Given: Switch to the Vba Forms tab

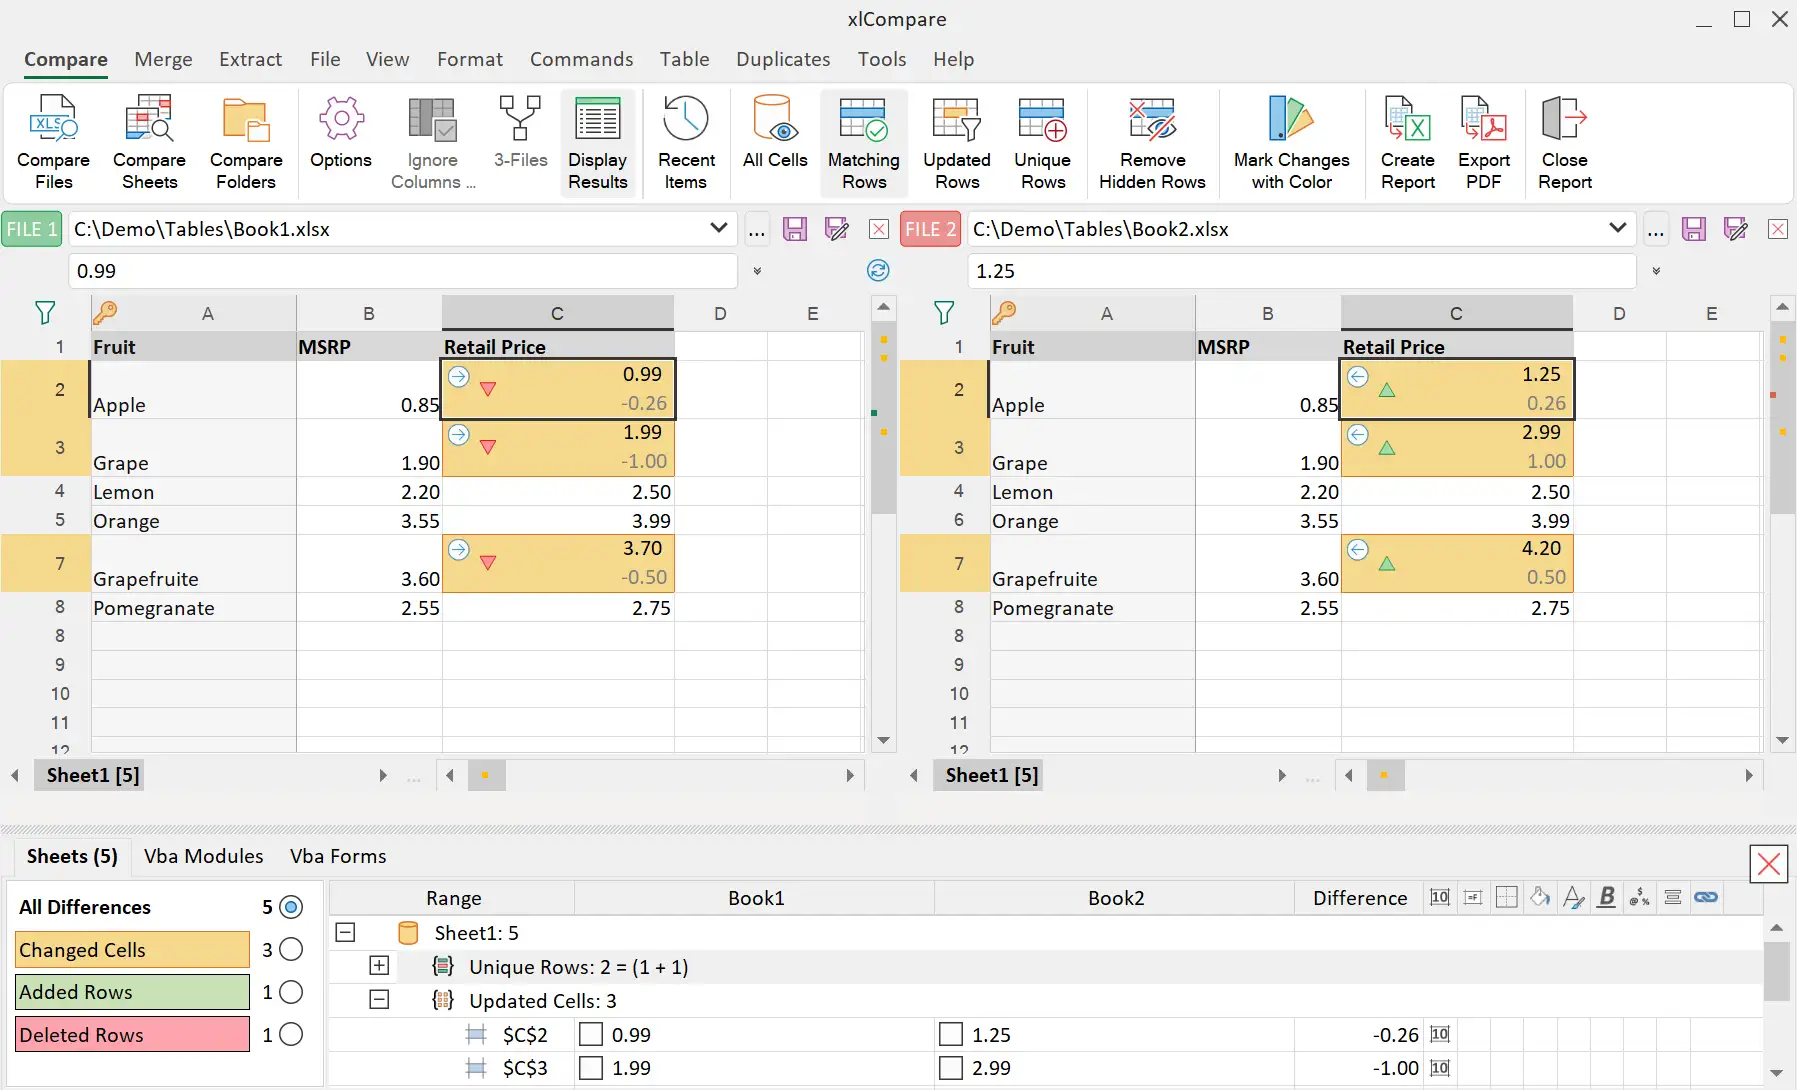Looking at the screenshot, I should coord(338,856).
